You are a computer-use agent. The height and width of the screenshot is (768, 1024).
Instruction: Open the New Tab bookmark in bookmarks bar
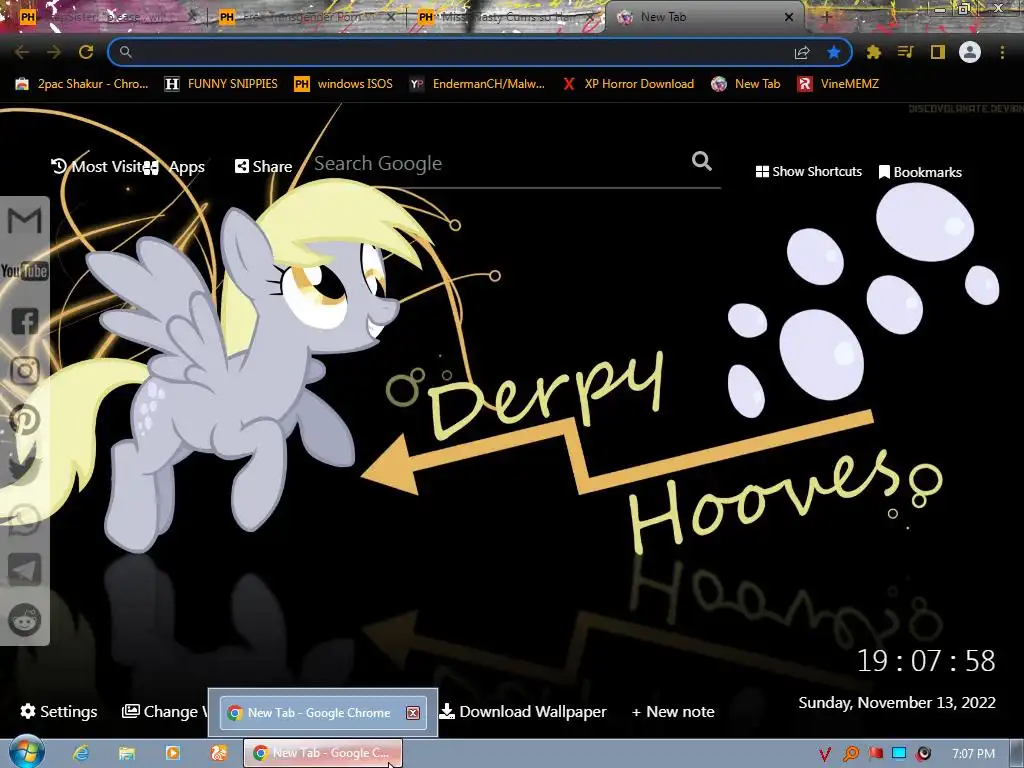pyautogui.click(x=746, y=84)
